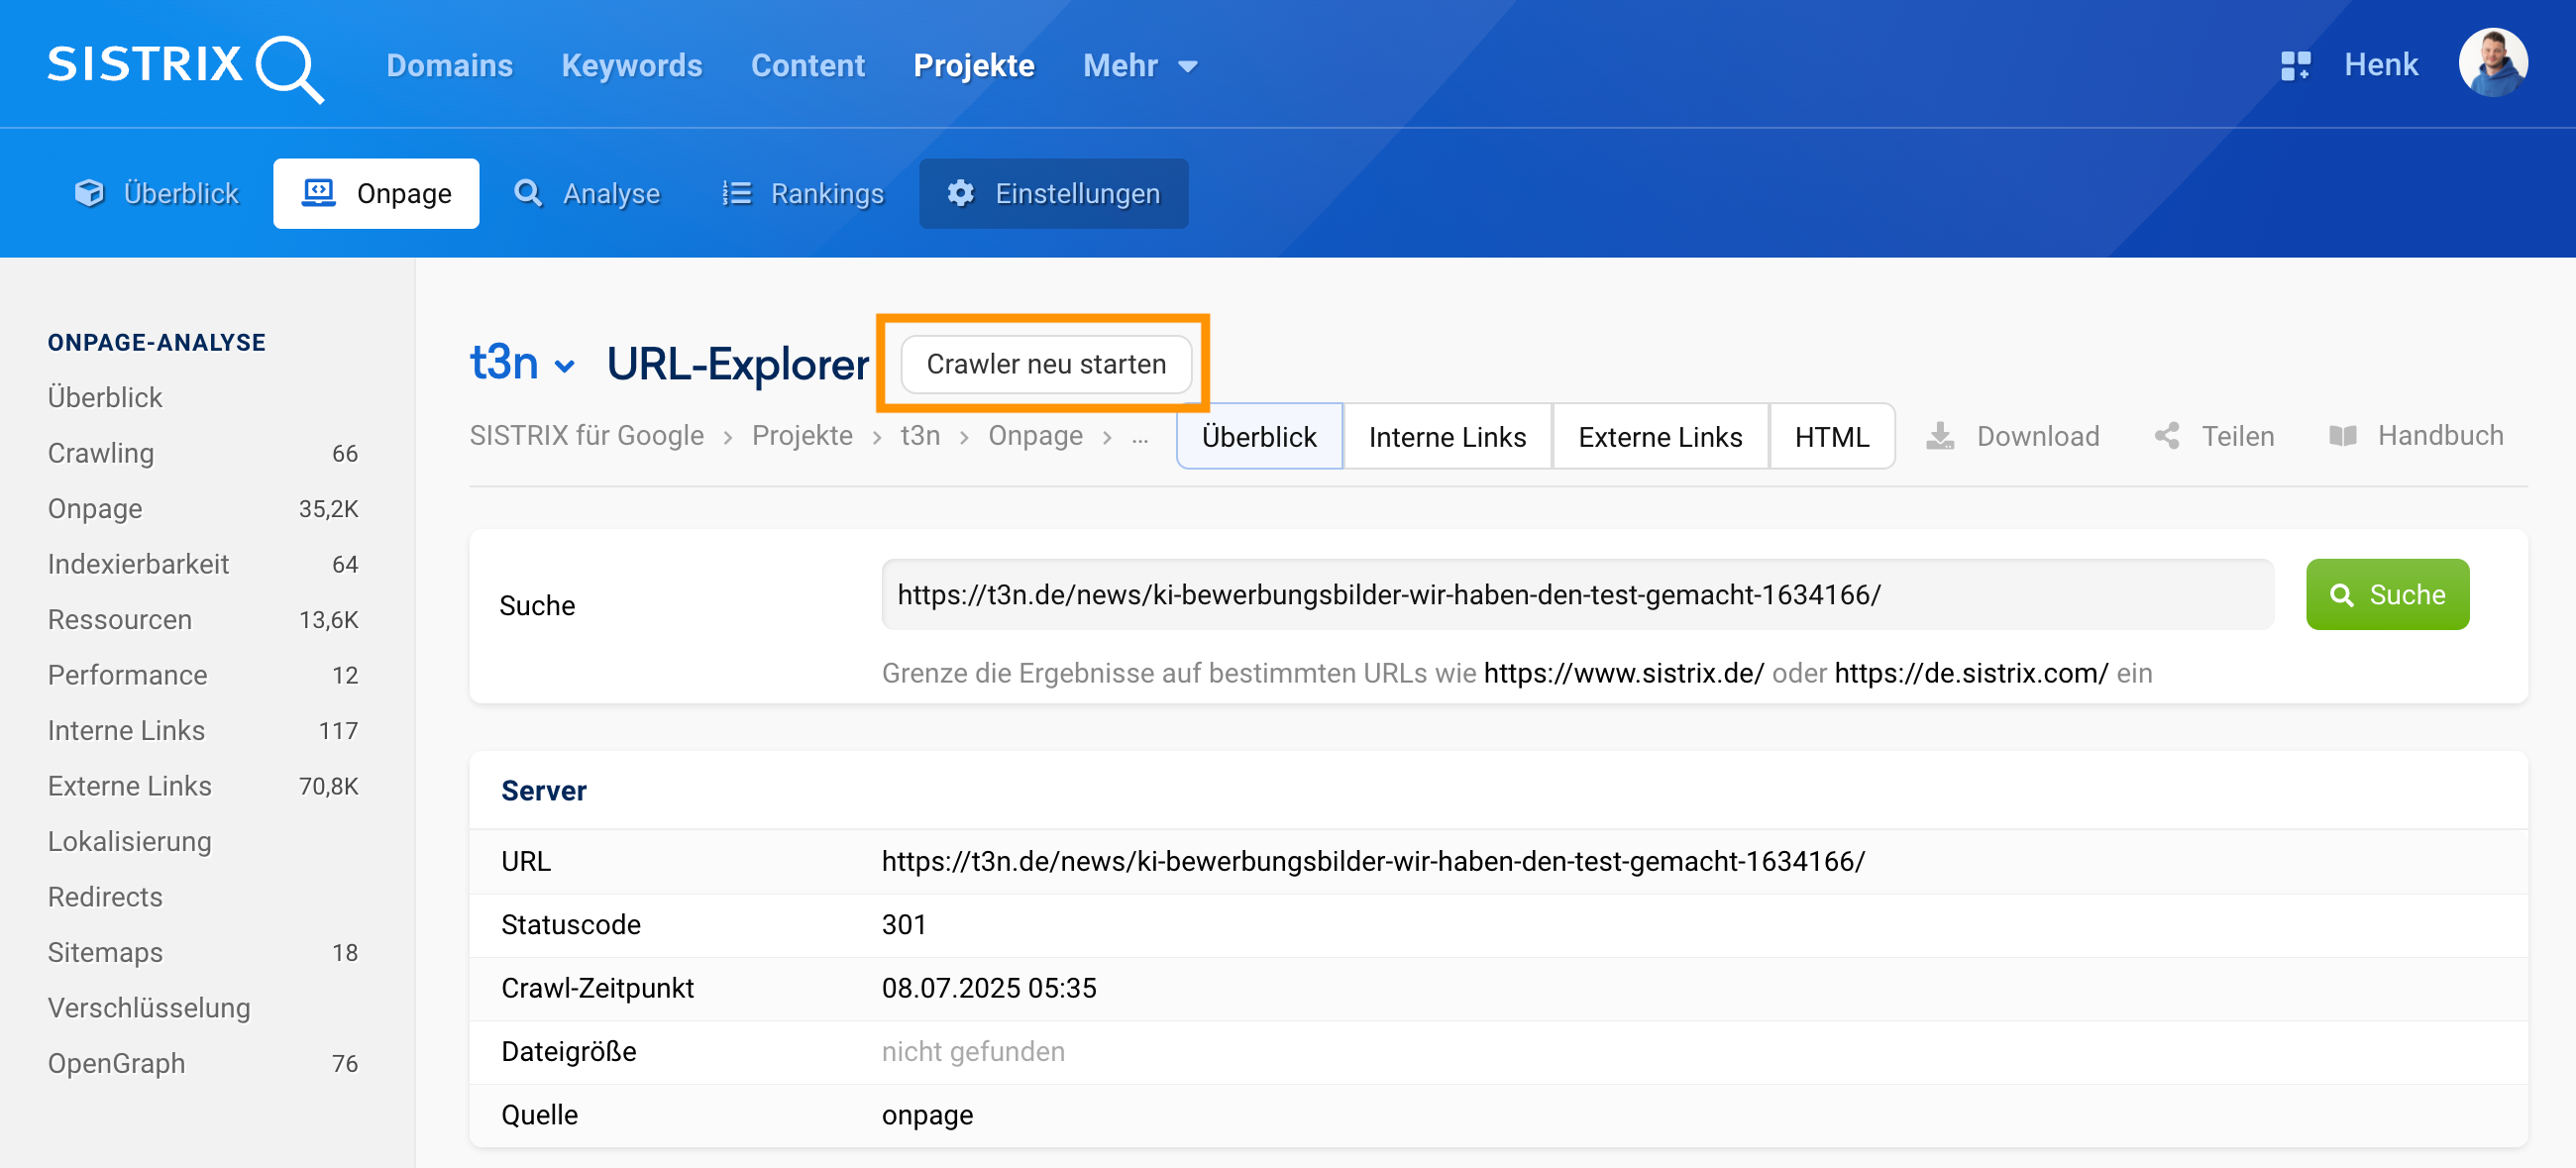Click the green Suche button
Screen dimensions: 2576x1168
pos(2386,595)
